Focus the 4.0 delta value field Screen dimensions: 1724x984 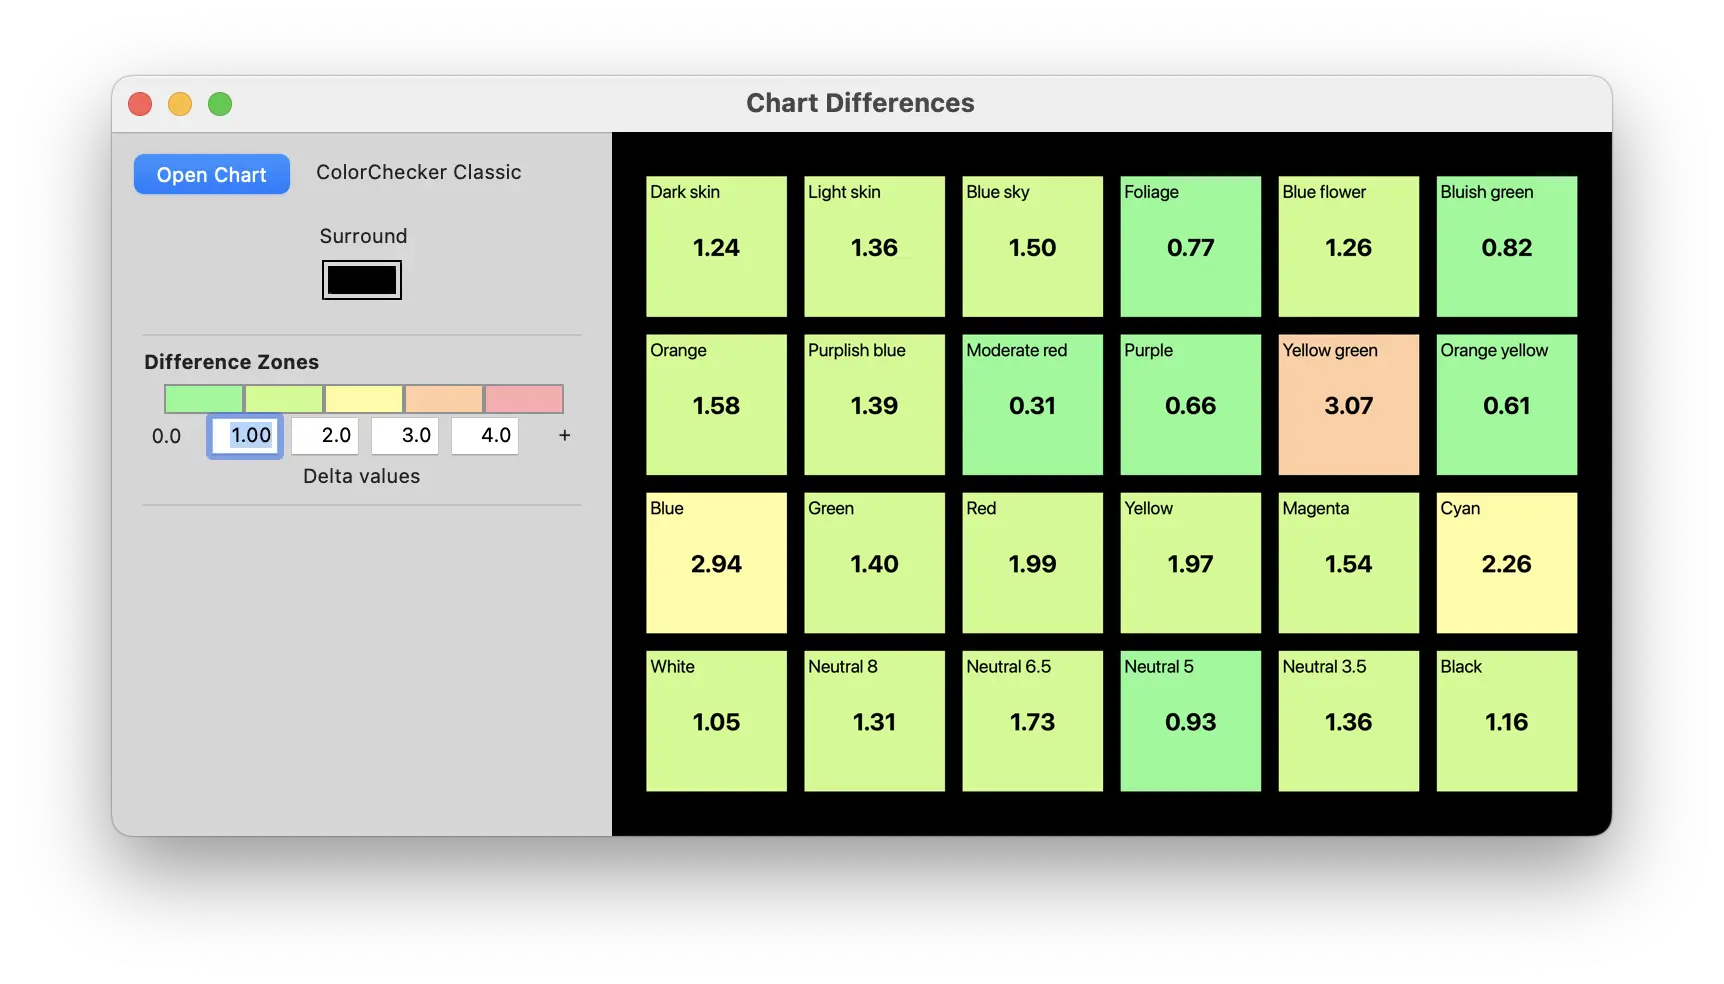[485, 436]
